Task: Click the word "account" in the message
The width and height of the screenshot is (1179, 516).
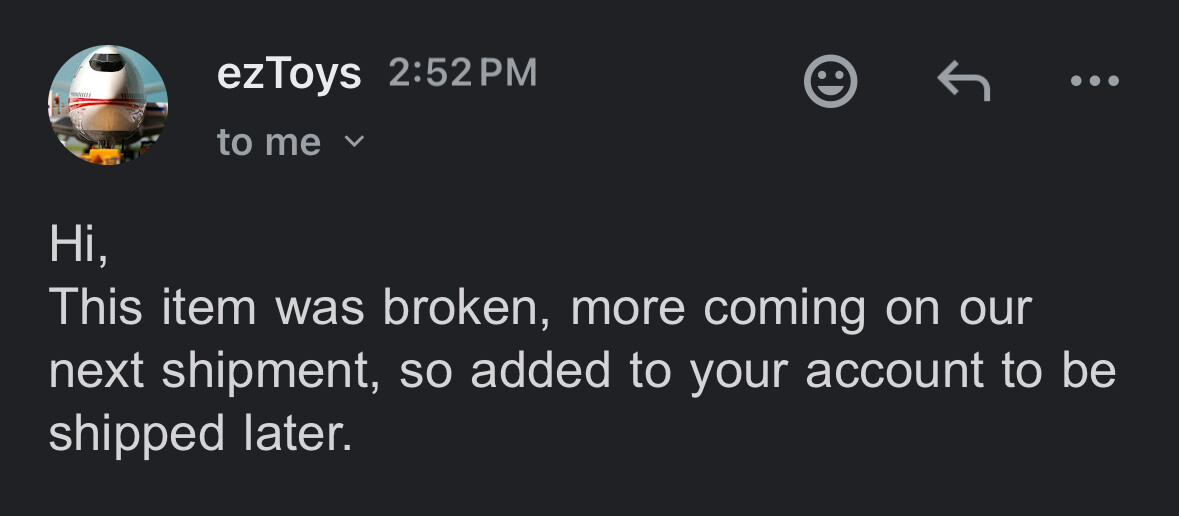Action: (895, 372)
